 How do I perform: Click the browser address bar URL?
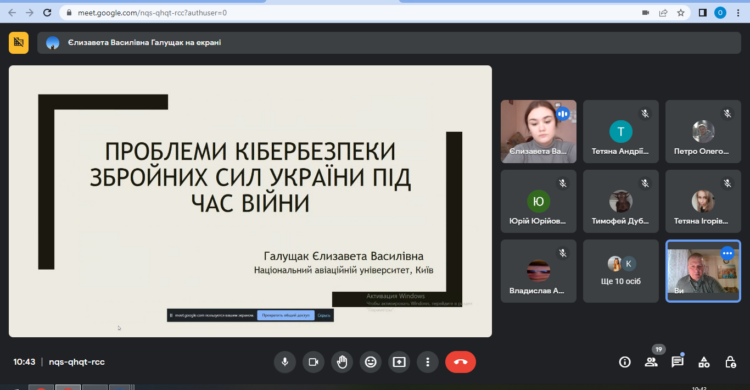152,13
